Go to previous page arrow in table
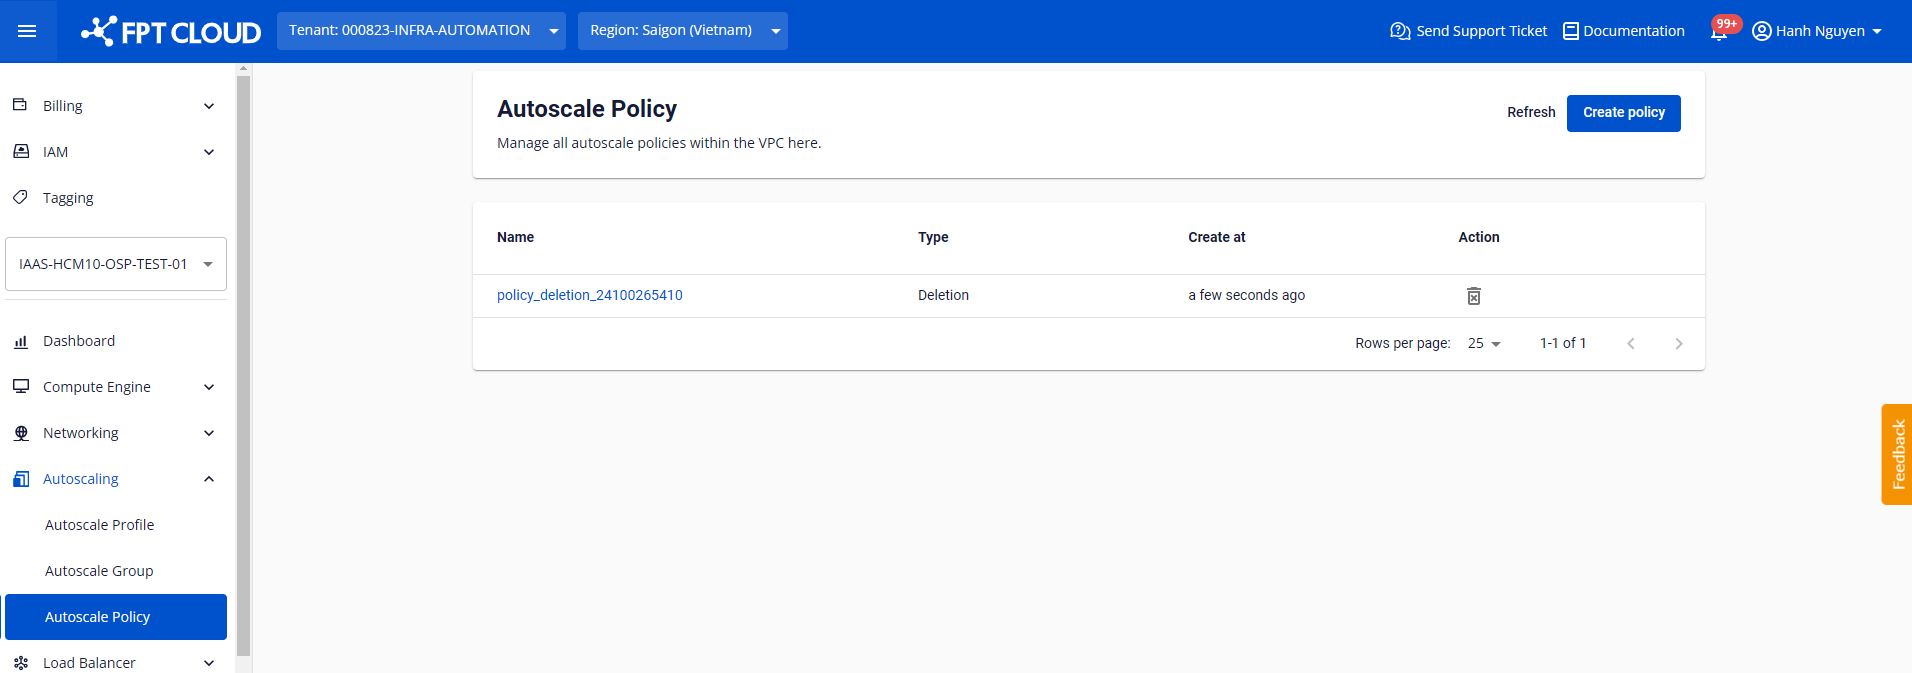1912x673 pixels. (1630, 344)
